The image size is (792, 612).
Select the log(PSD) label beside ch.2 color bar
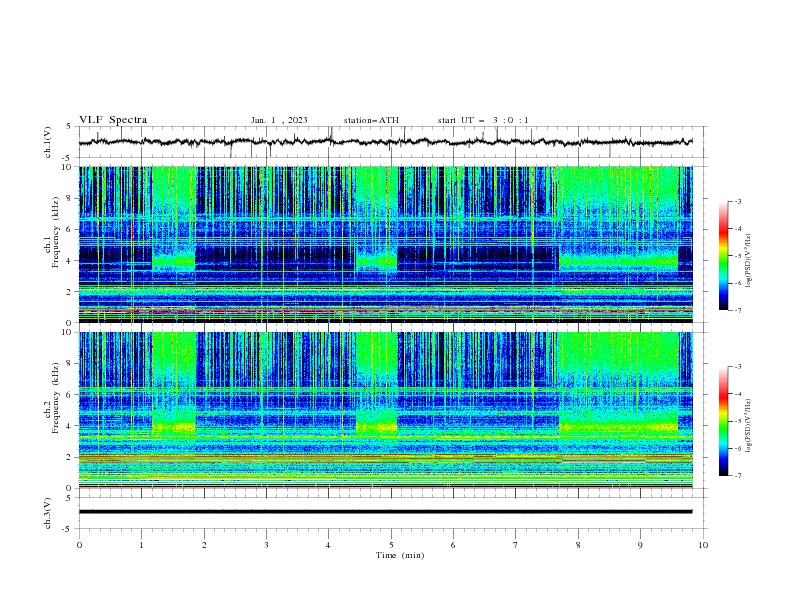tap(749, 425)
